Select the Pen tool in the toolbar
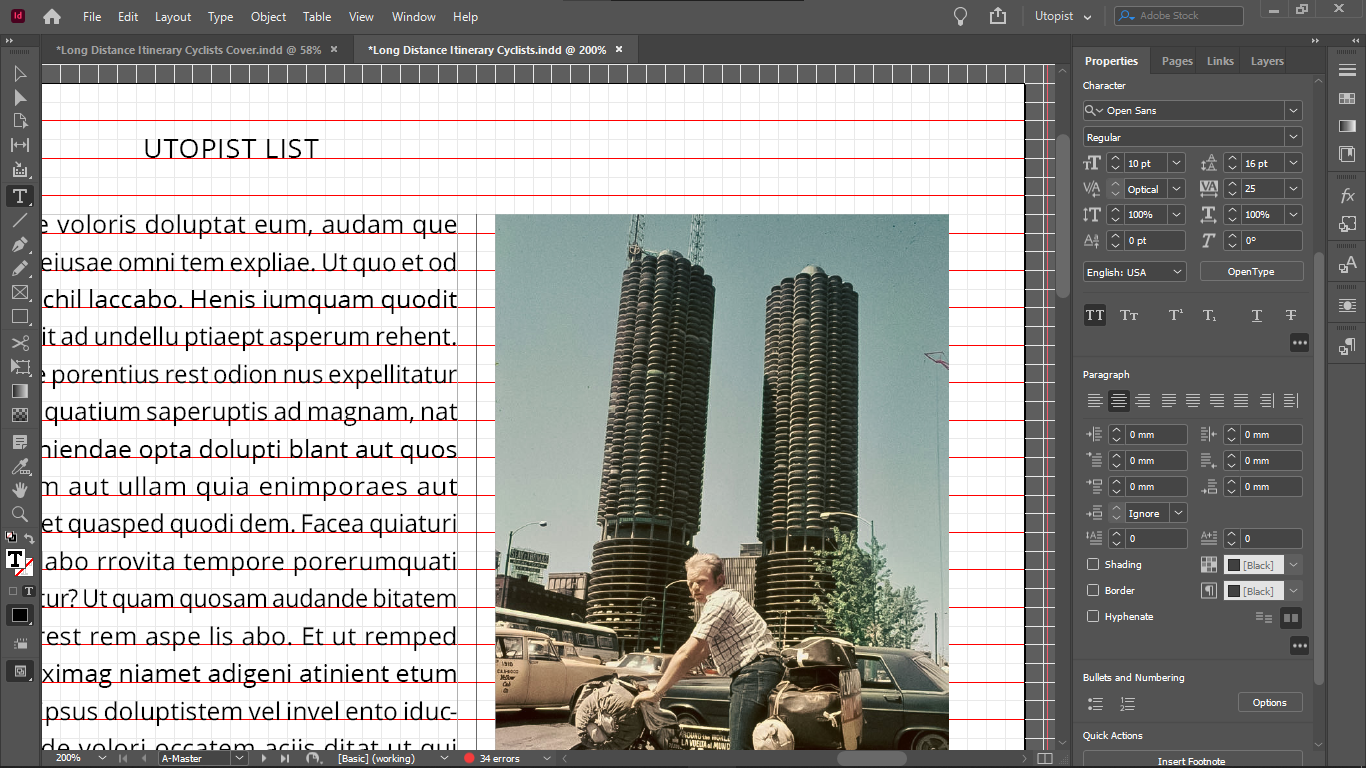Screen dimensions: 1366x768 (x=19, y=244)
